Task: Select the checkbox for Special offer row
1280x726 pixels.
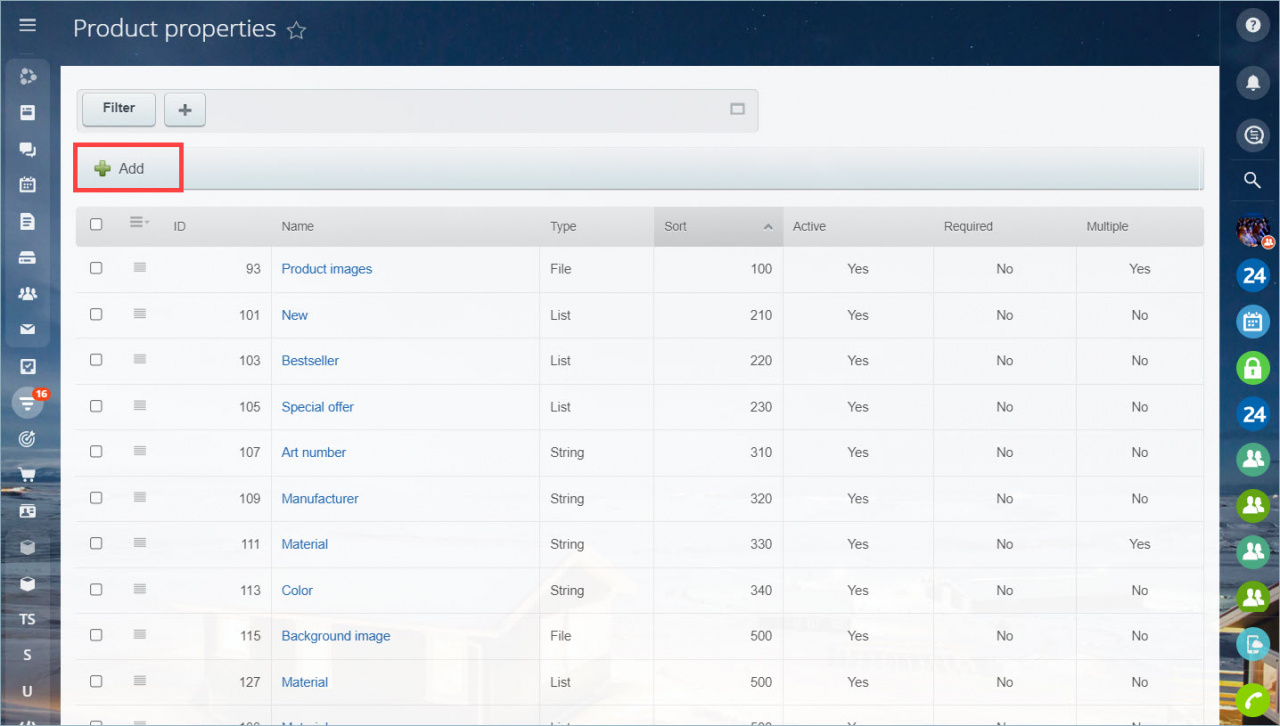Action: coord(96,406)
